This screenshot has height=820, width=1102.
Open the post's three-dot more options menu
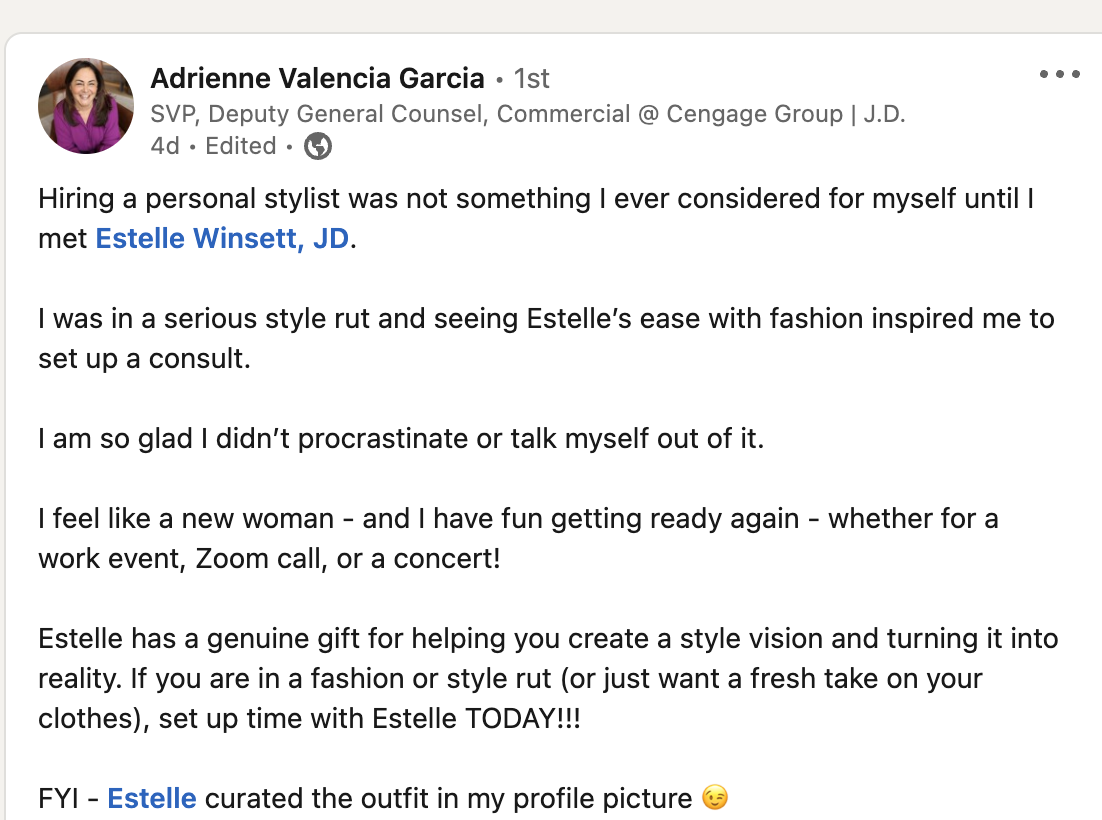point(1060,75)
